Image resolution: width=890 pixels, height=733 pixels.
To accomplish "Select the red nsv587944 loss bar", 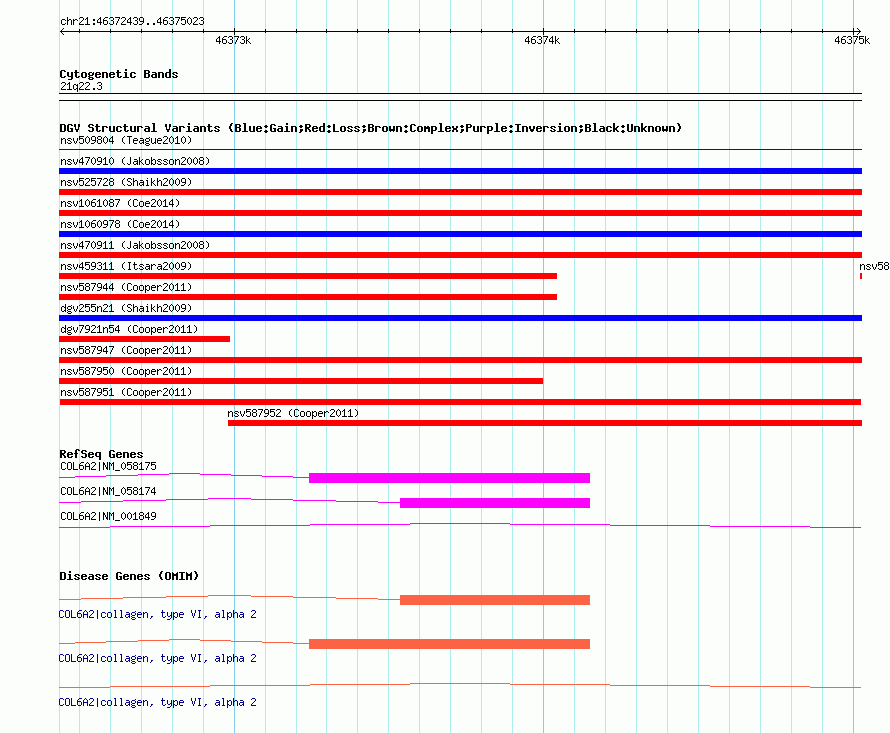I will 308,297.
